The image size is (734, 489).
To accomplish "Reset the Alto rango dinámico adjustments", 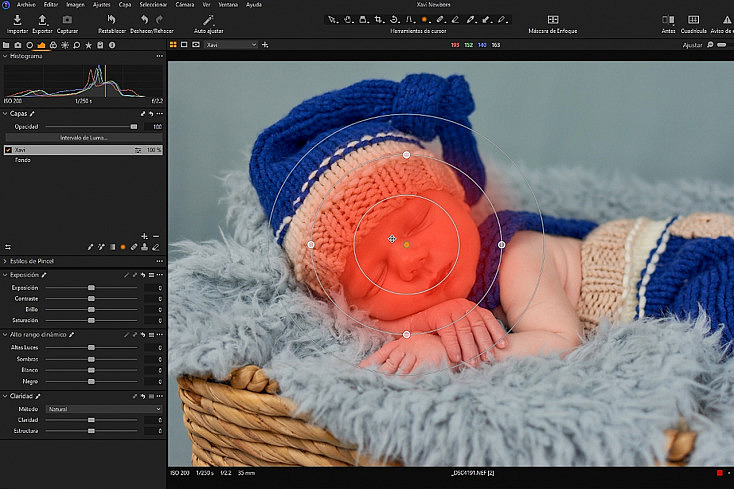I will click(x=143, y=335).
